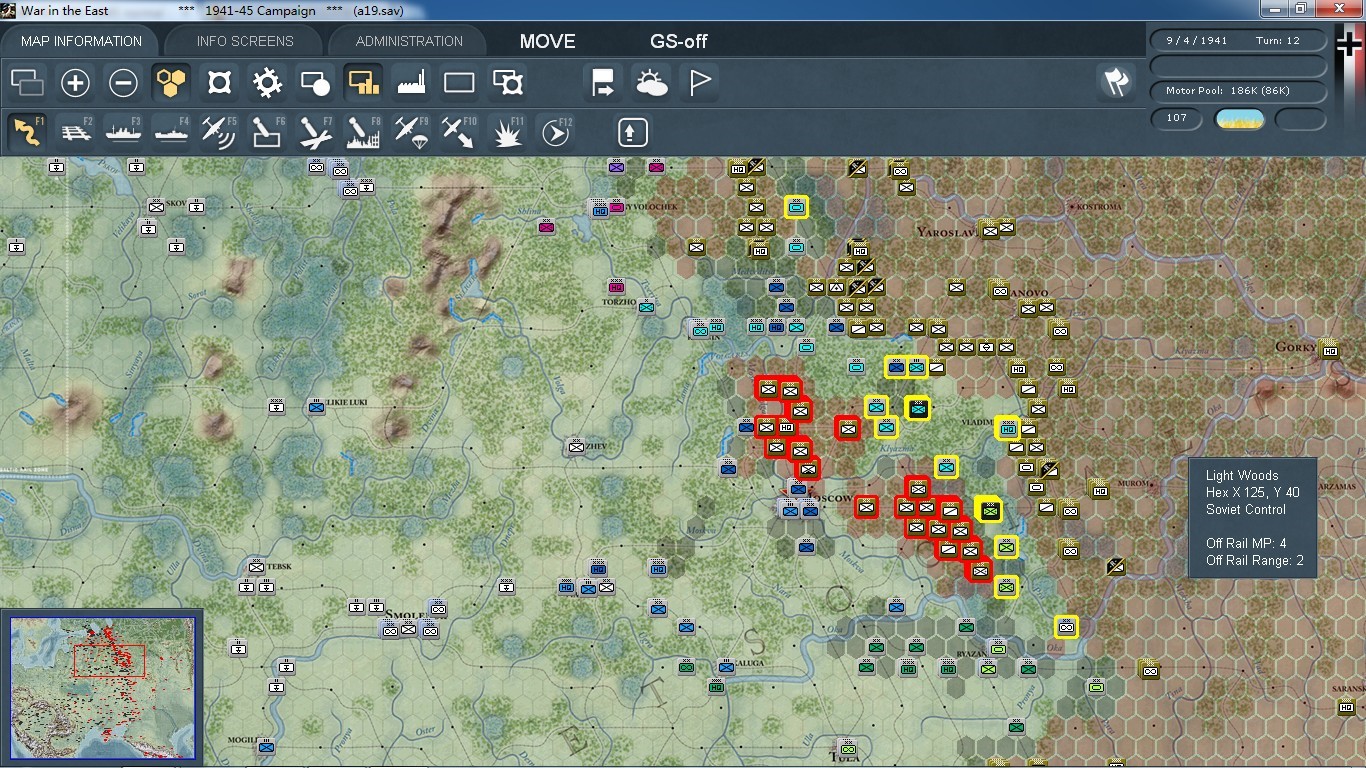Switch to the INFO SCREENS tab
Screen dimensions: 1366x768
pyautogui.click(x=245, y=41)
